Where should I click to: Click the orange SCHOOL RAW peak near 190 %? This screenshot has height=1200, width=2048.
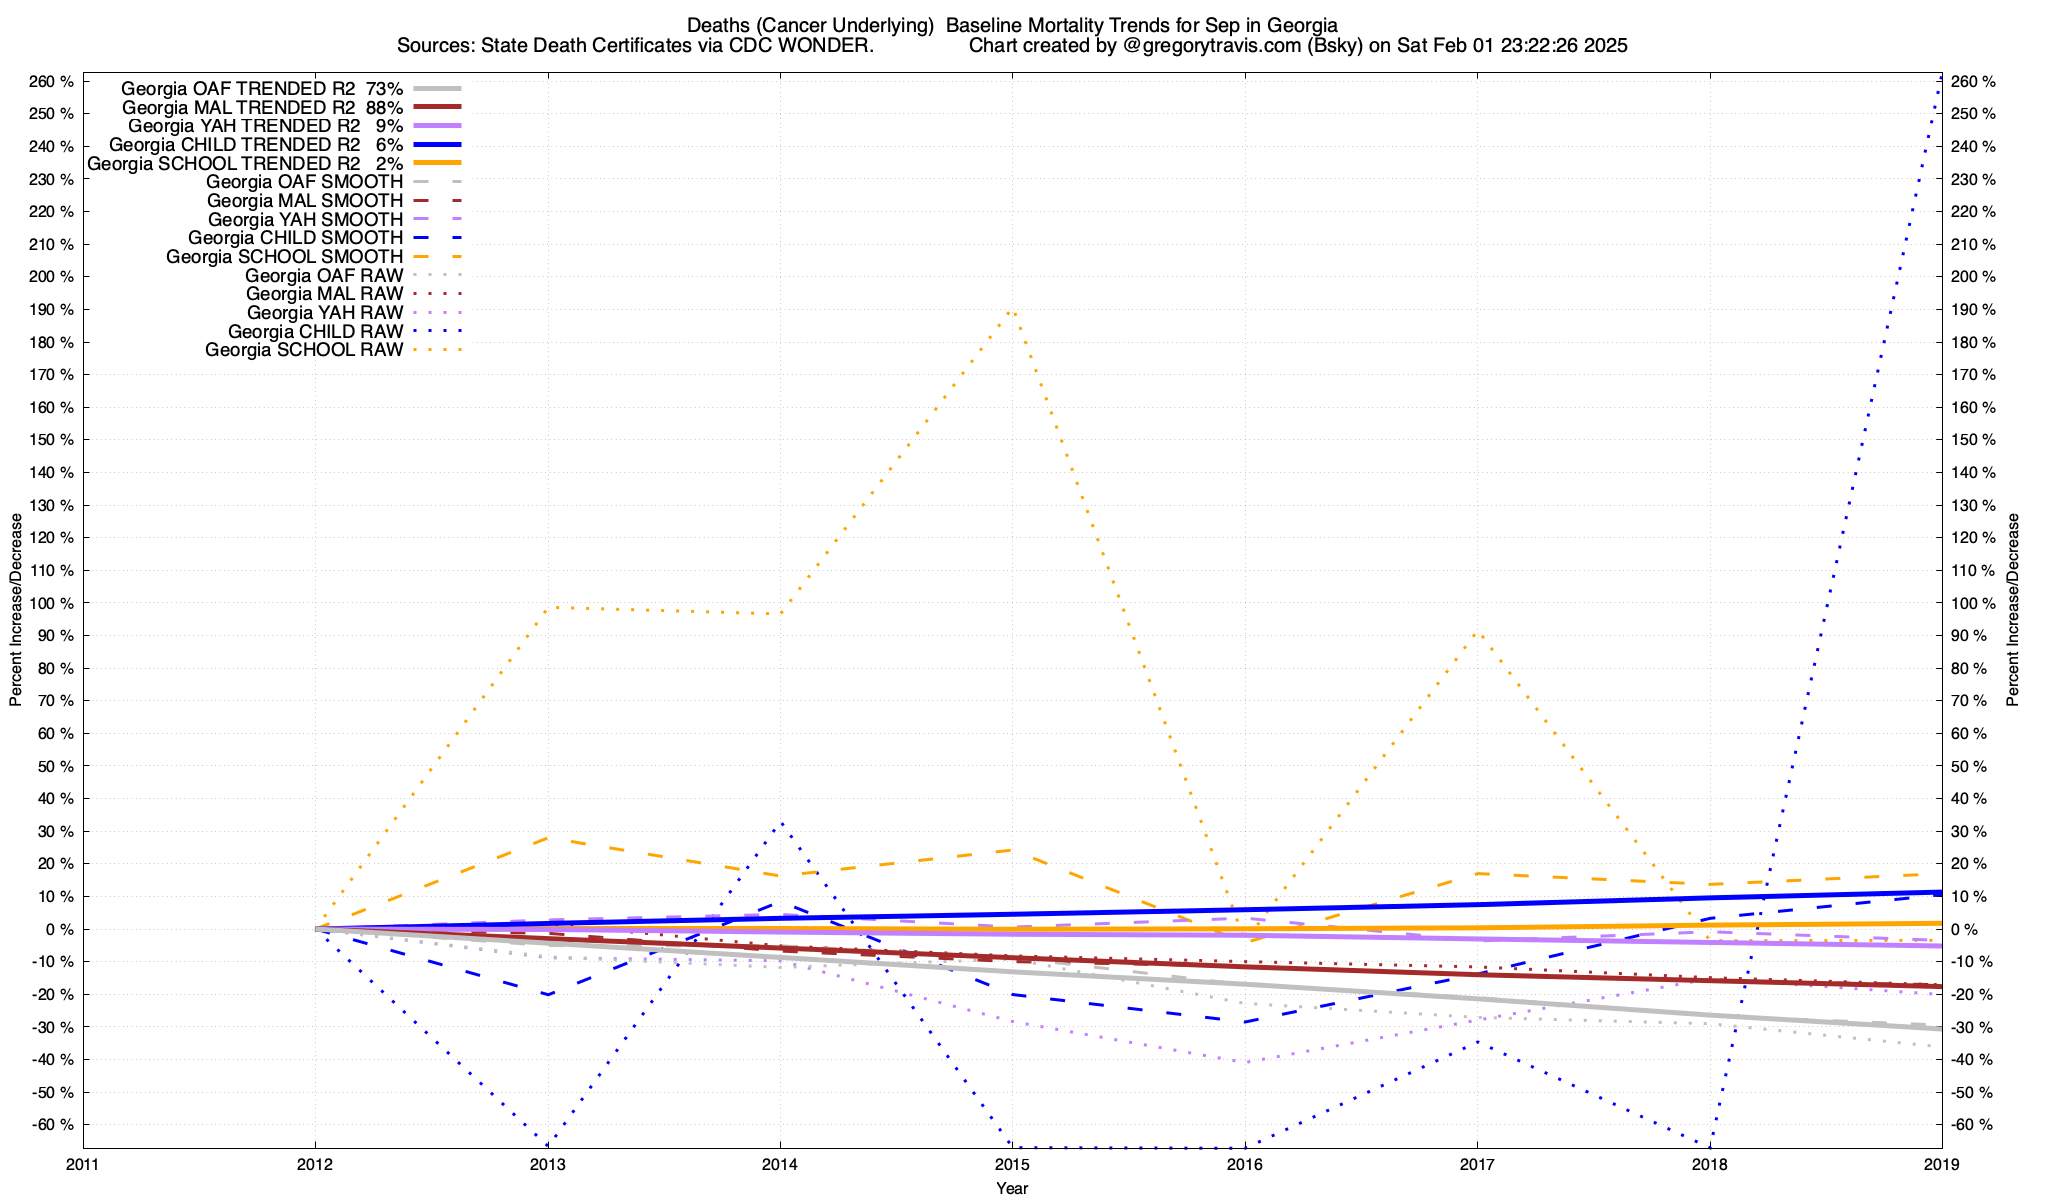click(x=1012, y=311)
